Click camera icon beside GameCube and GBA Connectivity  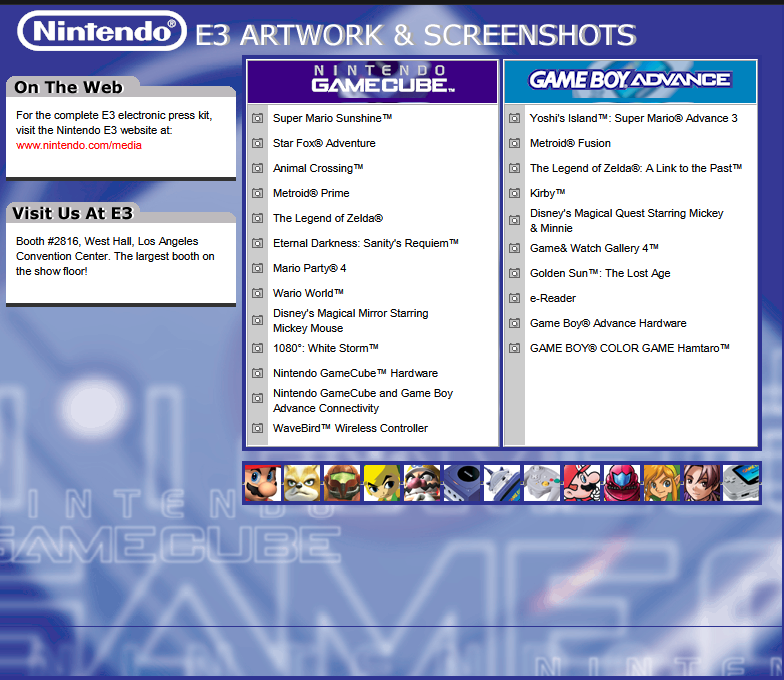258,398
